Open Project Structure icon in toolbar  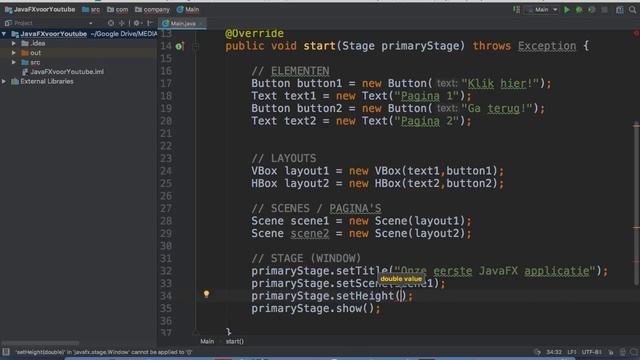pos(620,9)
